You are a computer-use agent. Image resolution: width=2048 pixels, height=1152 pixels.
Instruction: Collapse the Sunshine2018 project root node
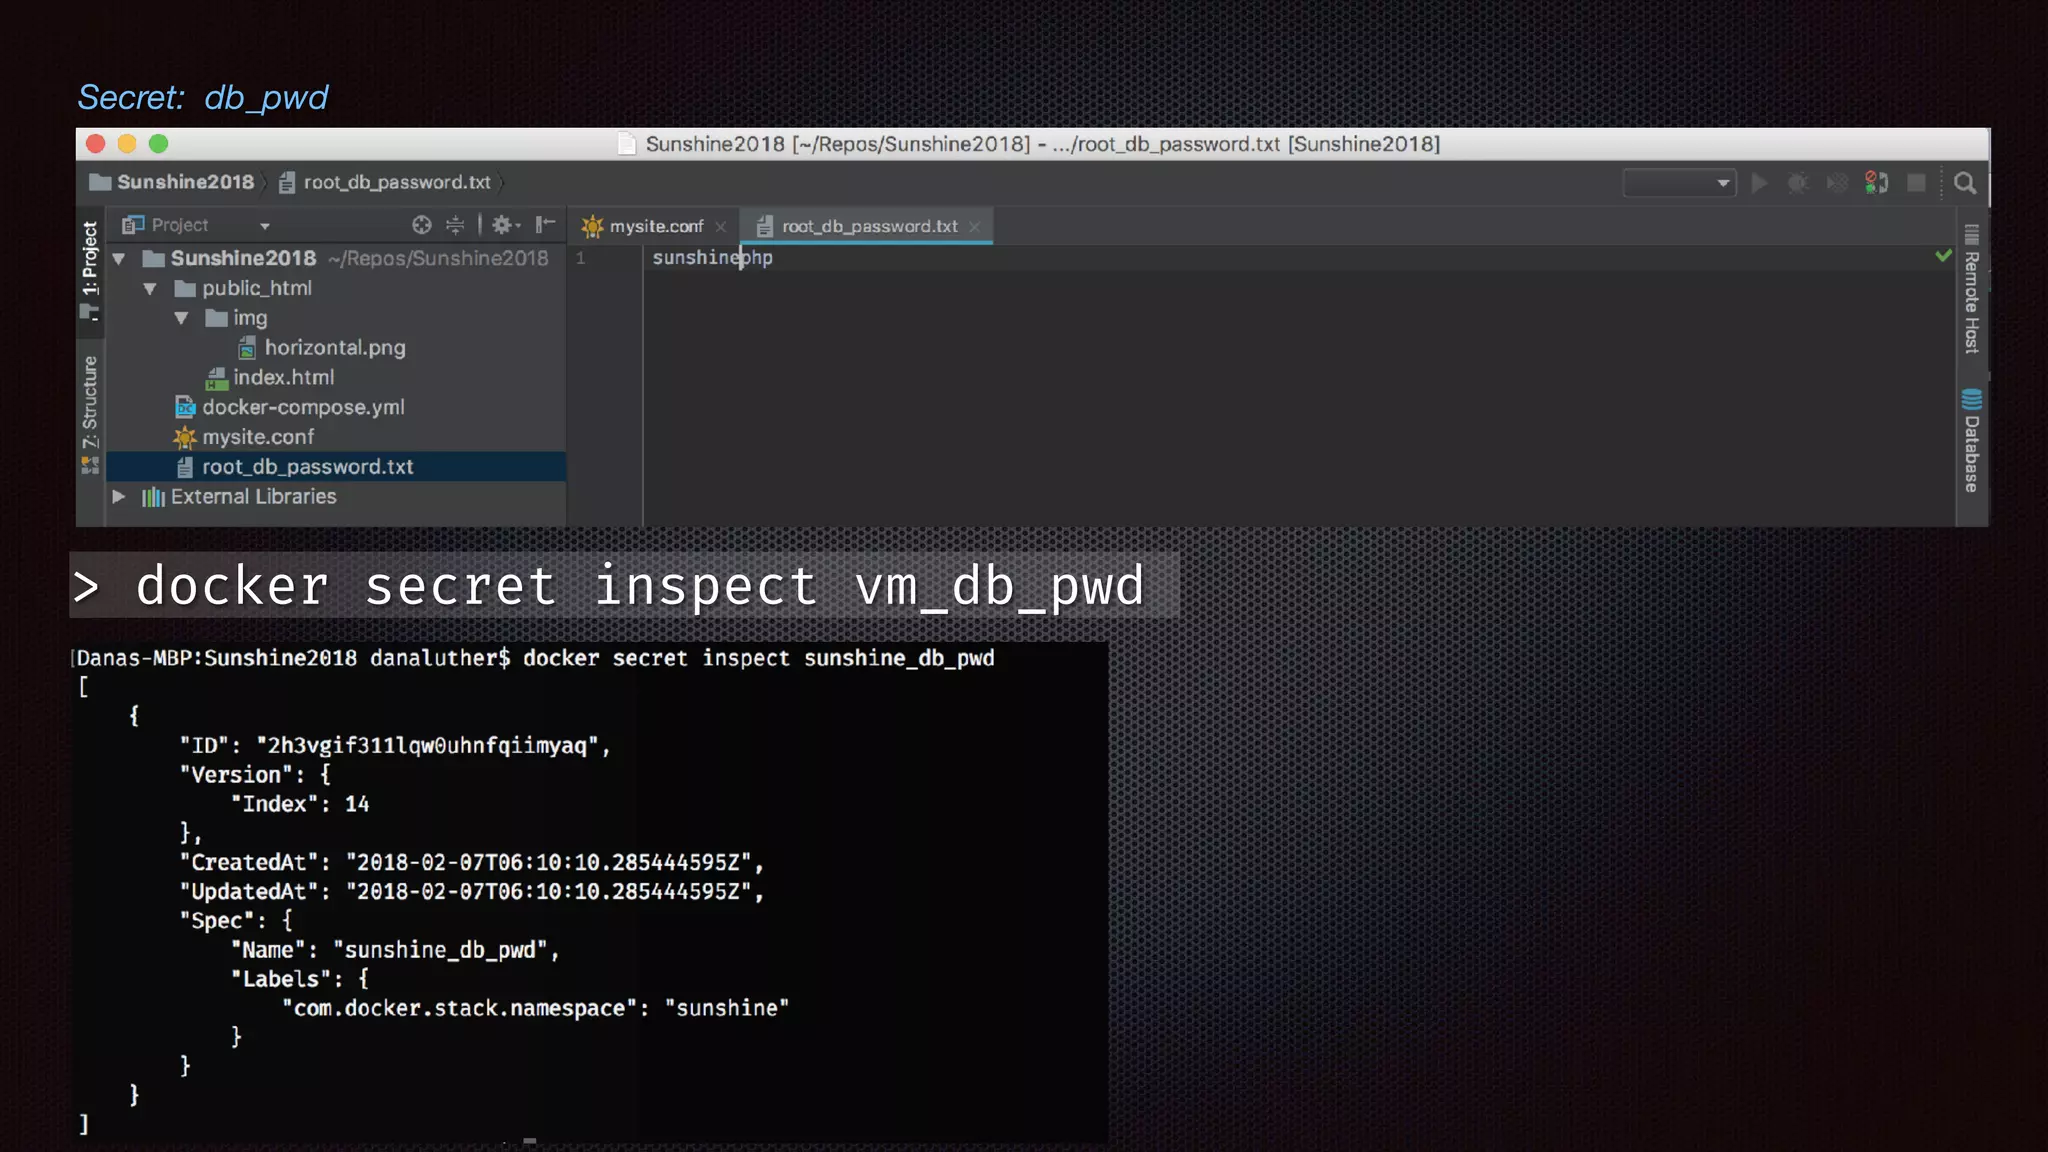click(x=119, y=259)
